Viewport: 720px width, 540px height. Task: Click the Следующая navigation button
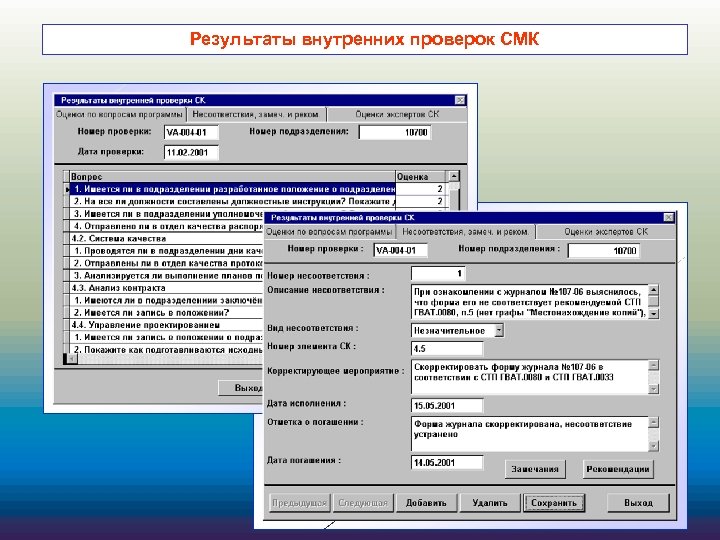point(363,503)
